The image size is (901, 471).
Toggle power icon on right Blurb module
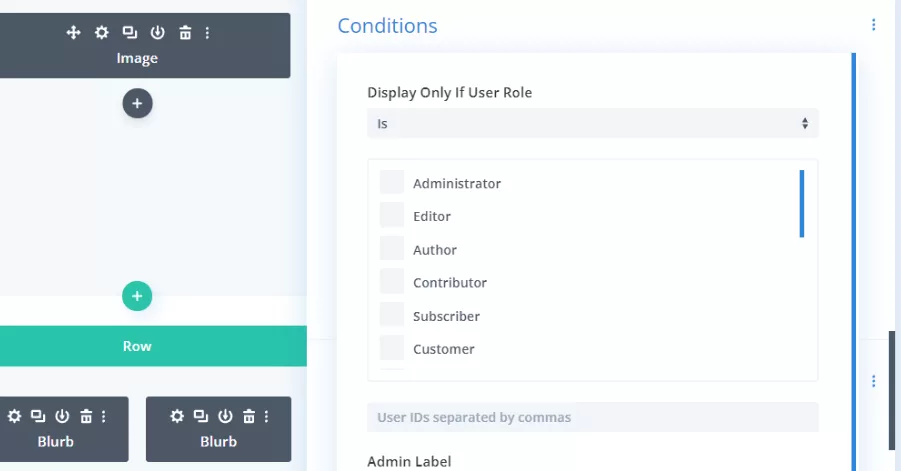click(225, 416)
